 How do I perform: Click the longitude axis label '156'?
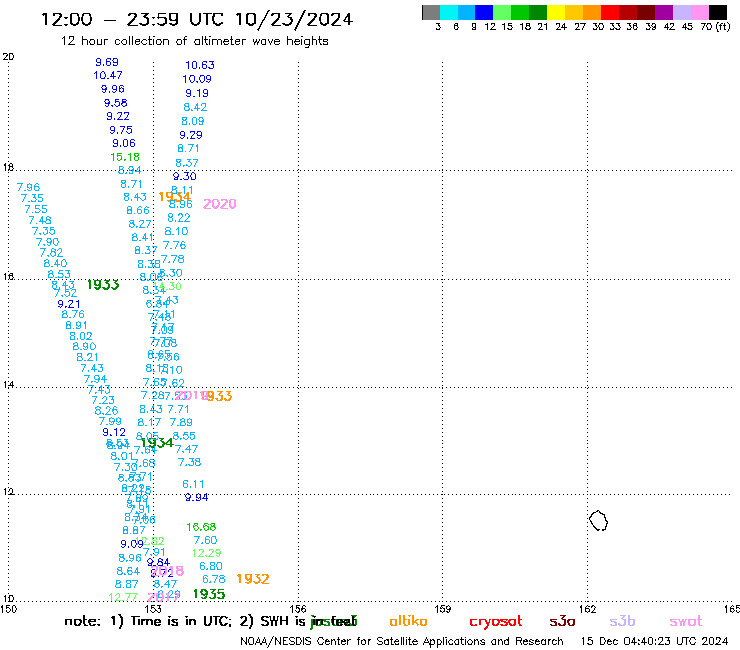[298, 609]
